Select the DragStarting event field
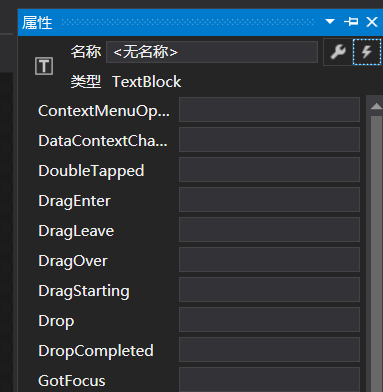 (x=269, y=290)
